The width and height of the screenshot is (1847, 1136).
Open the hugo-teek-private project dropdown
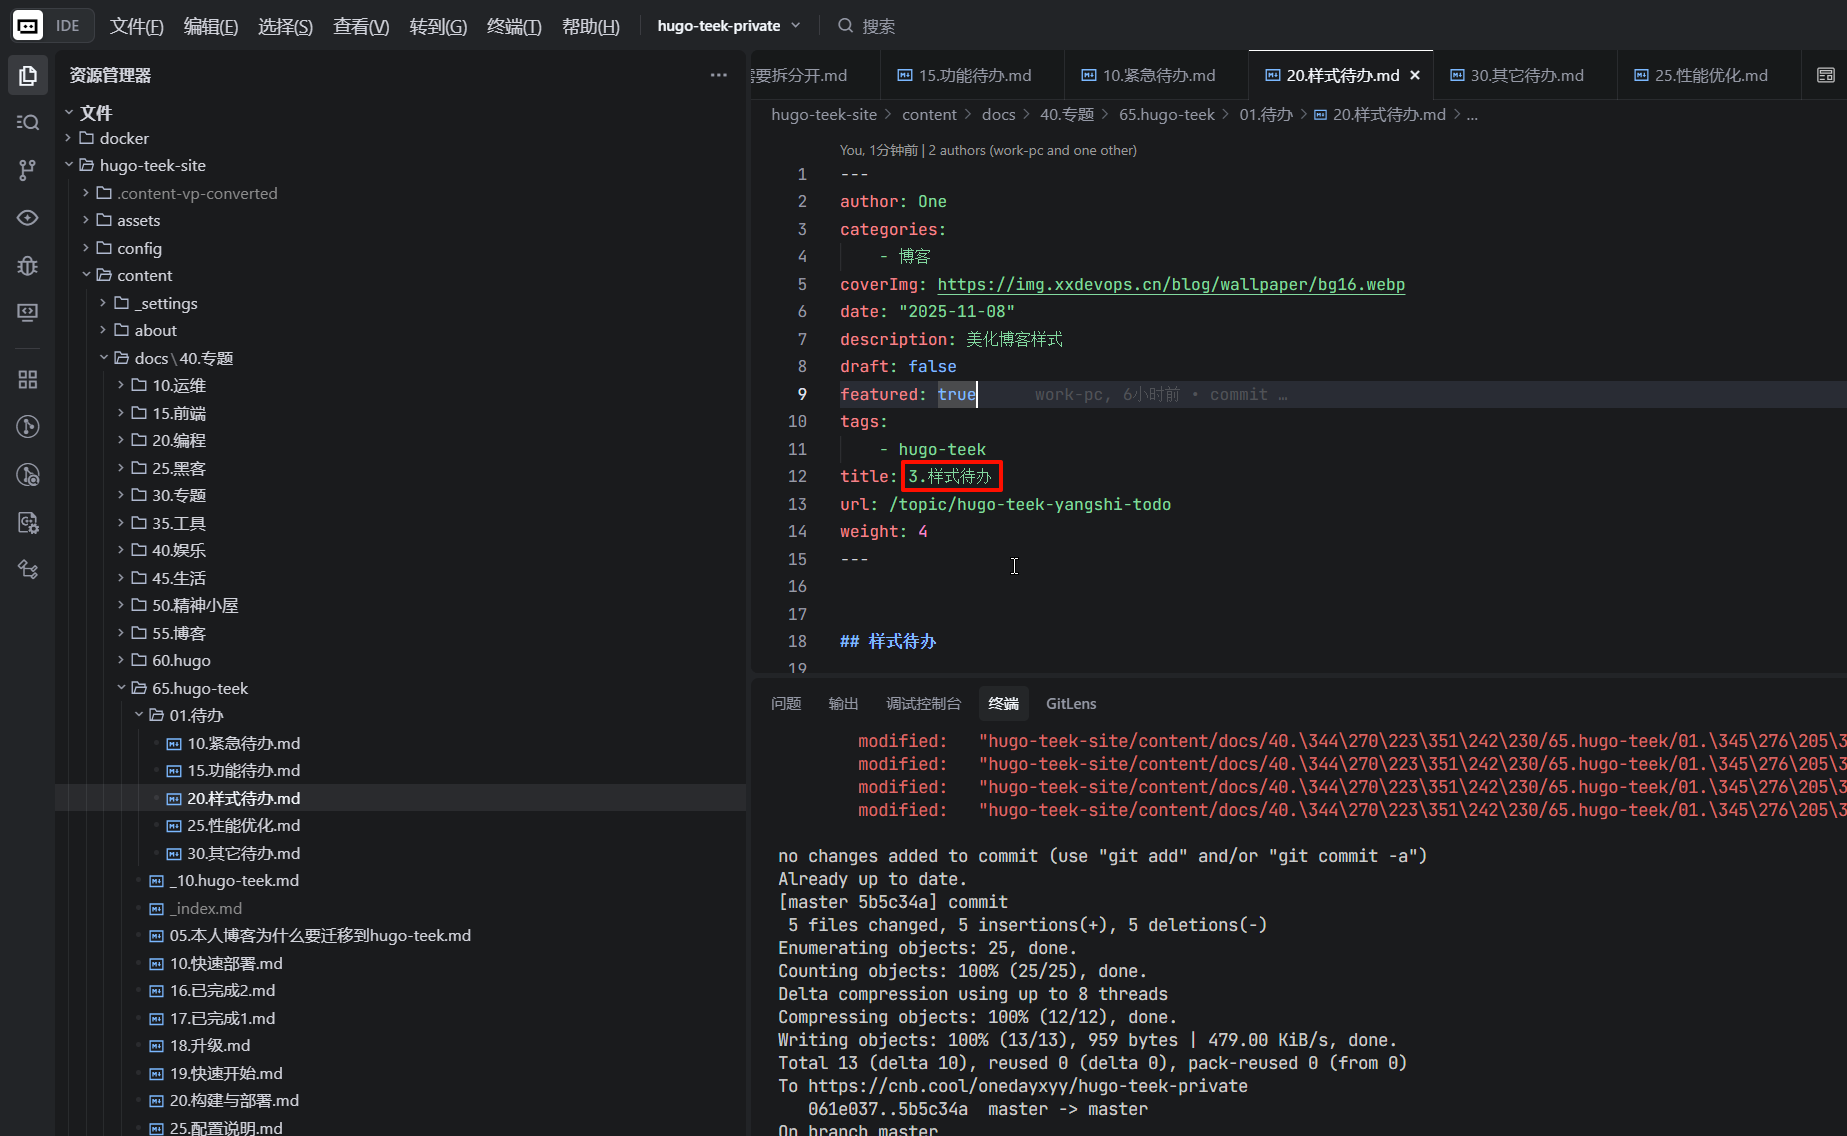728,26
